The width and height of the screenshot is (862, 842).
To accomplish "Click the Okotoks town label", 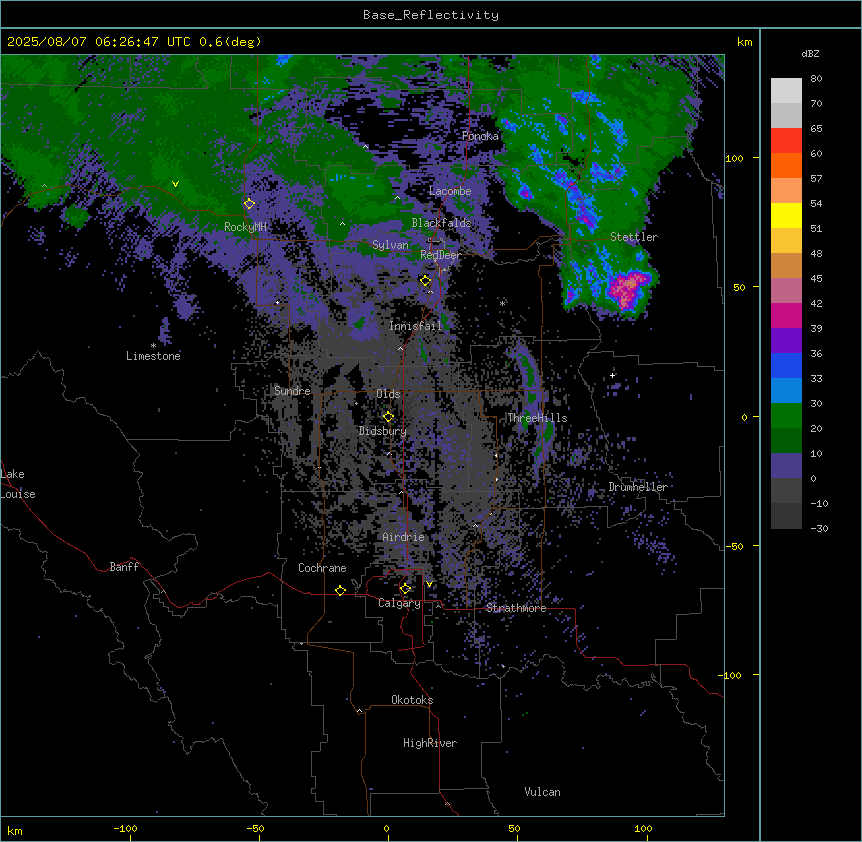I will pos(412,700).
